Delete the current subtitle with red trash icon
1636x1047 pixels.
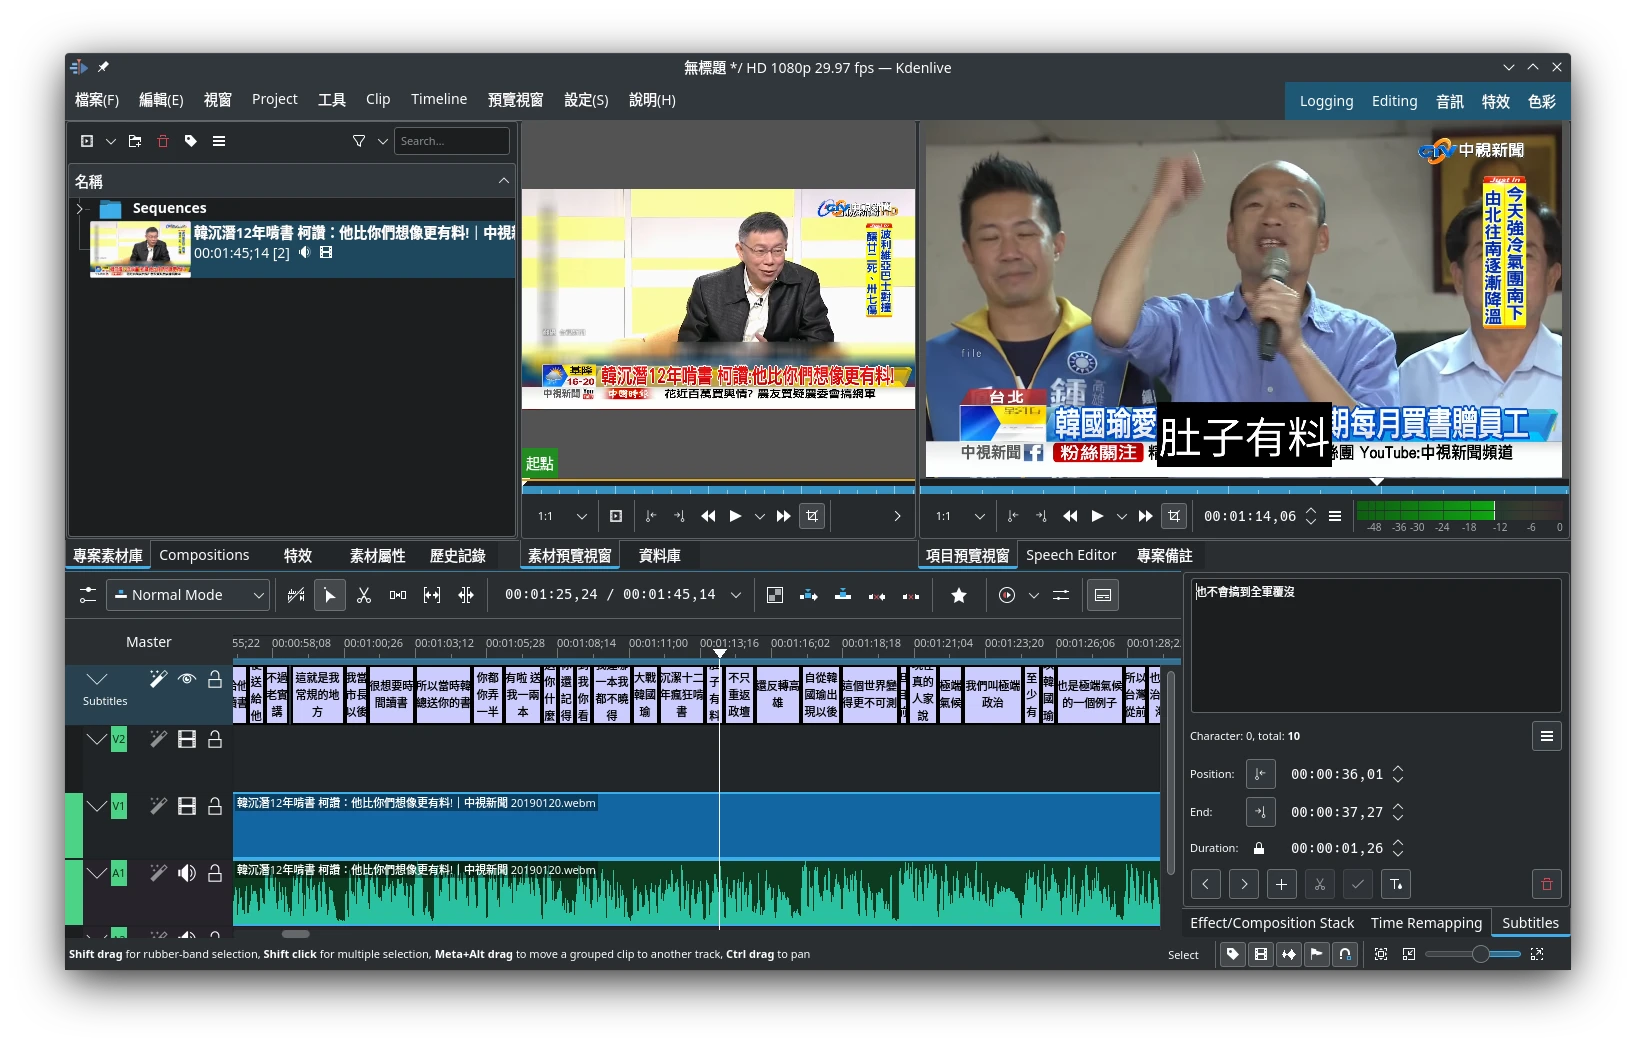(1546, 884)
